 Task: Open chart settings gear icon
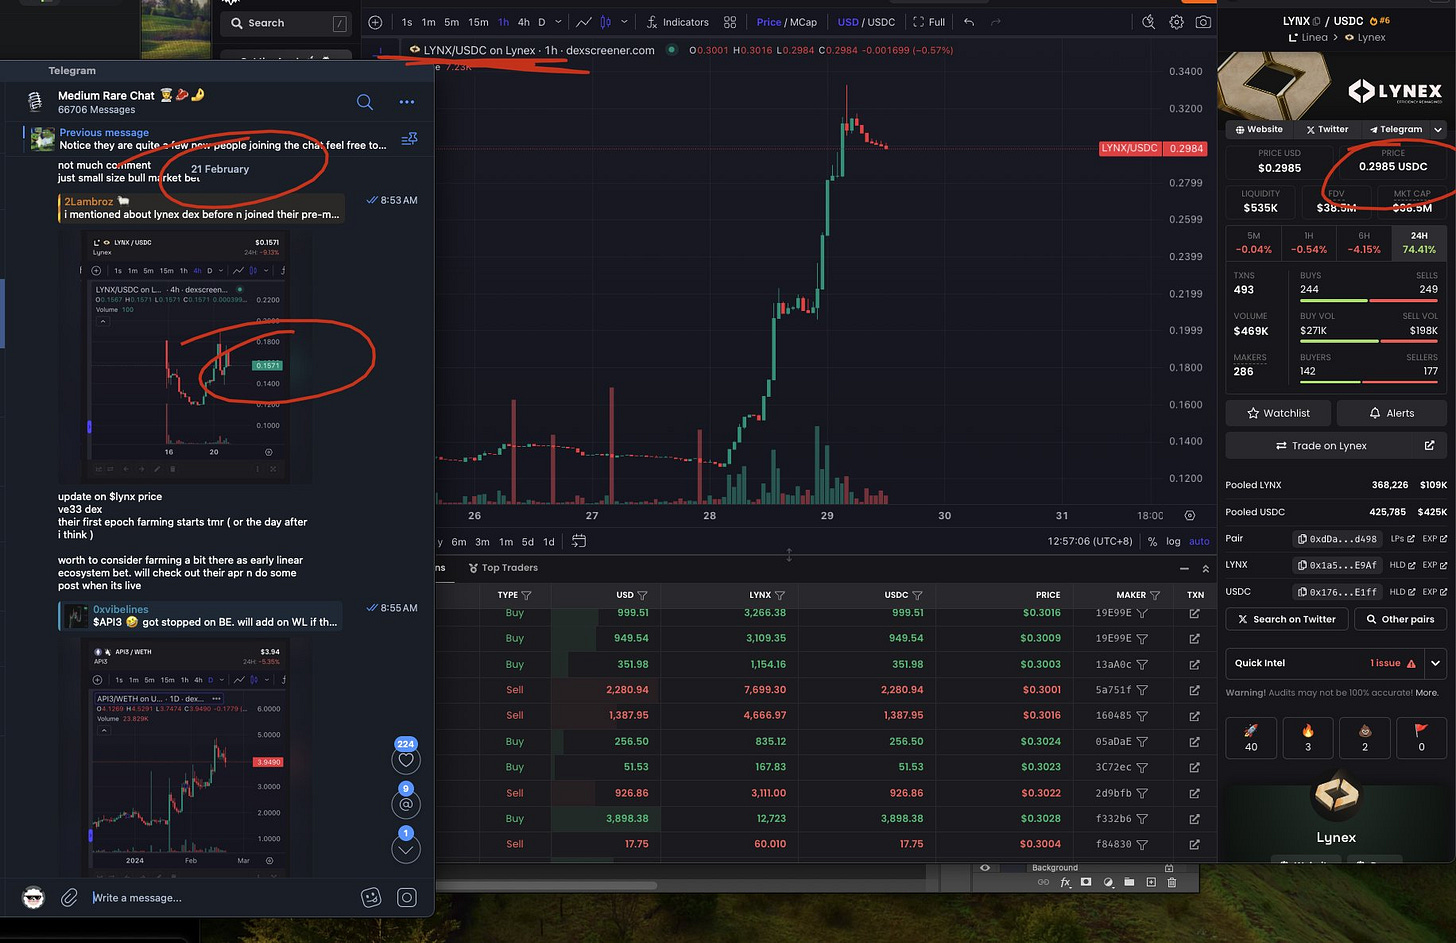1177,22
